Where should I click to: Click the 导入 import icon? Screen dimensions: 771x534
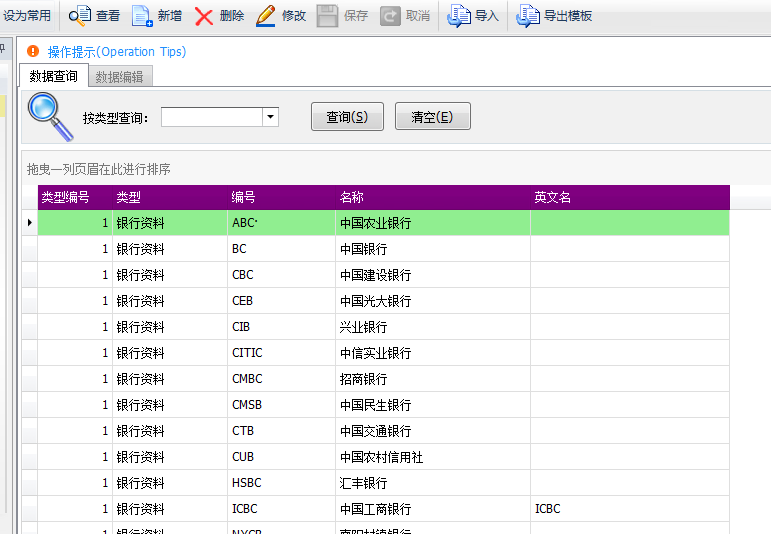click(458, 16)
